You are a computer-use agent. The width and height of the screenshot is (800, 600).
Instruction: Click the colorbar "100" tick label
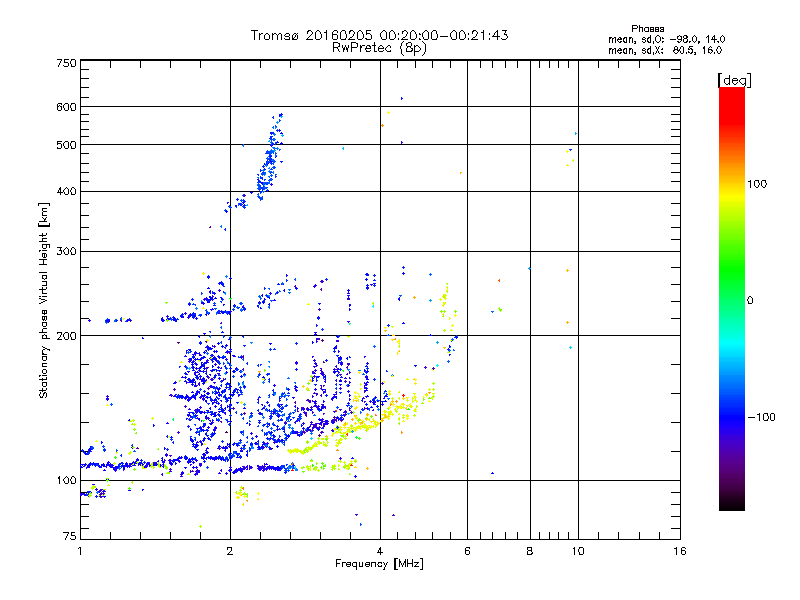point(757,184)
